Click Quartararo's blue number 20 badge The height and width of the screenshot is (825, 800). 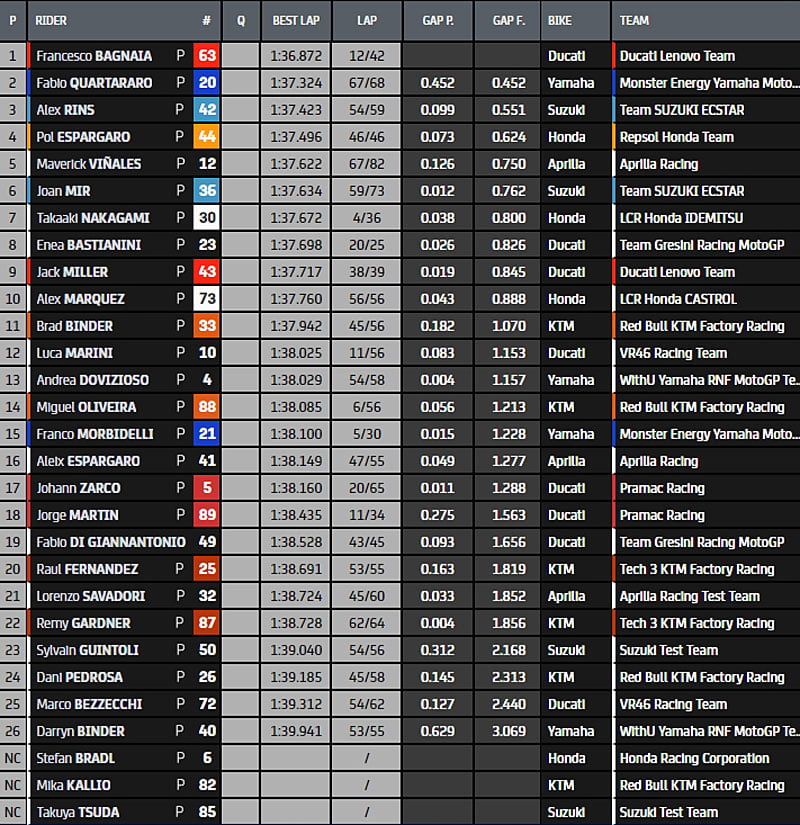[206, 83]
